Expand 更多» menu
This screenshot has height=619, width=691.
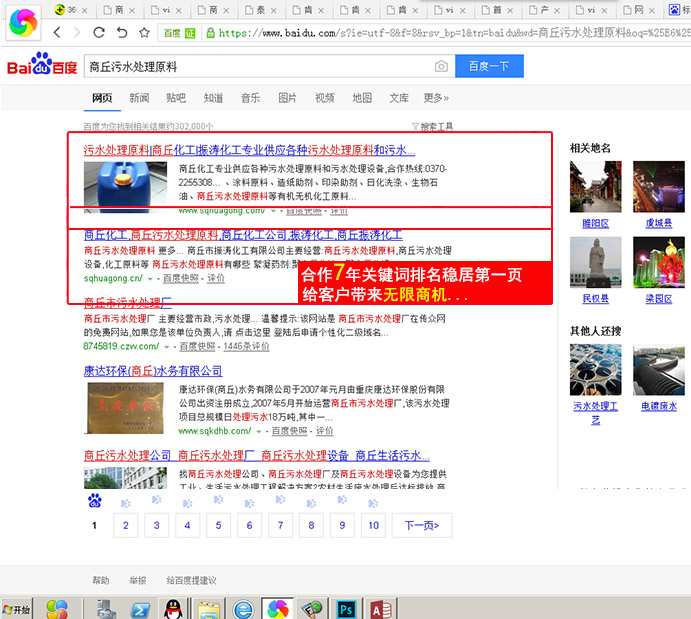coord(436,98)
